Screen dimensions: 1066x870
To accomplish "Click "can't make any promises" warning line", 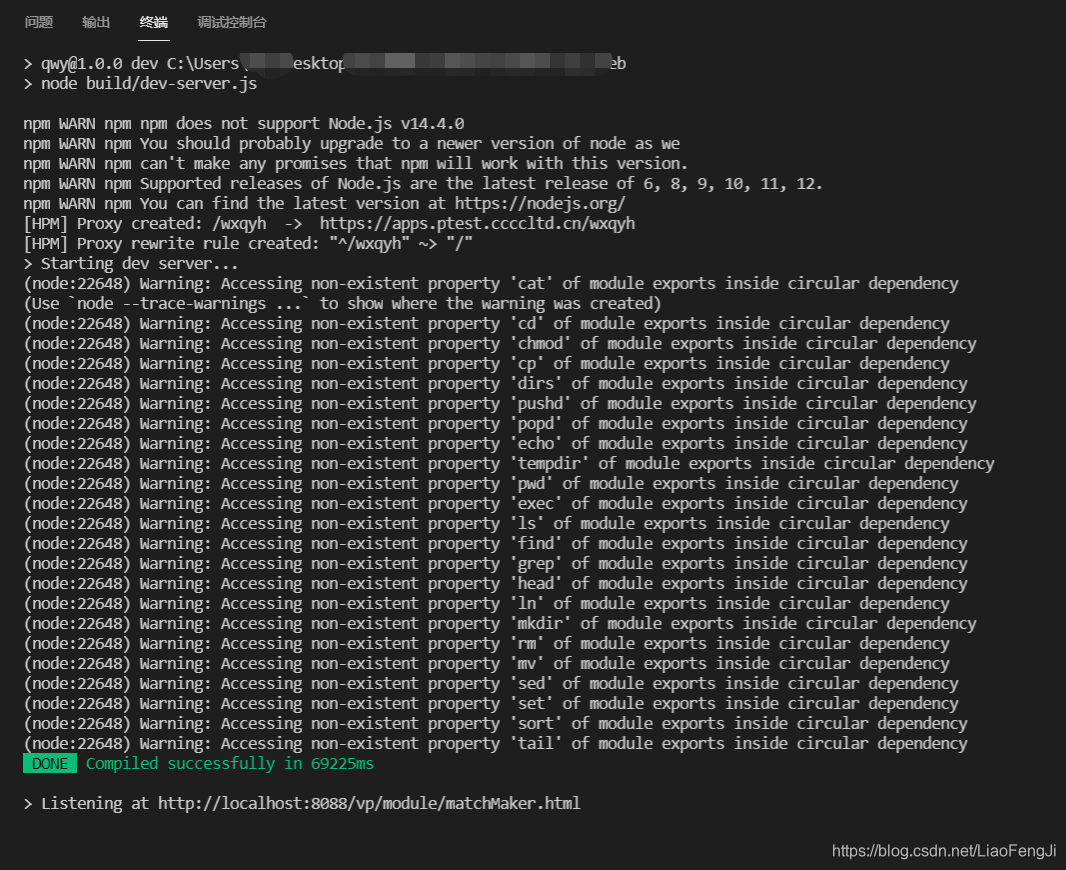I will point(356,164).
